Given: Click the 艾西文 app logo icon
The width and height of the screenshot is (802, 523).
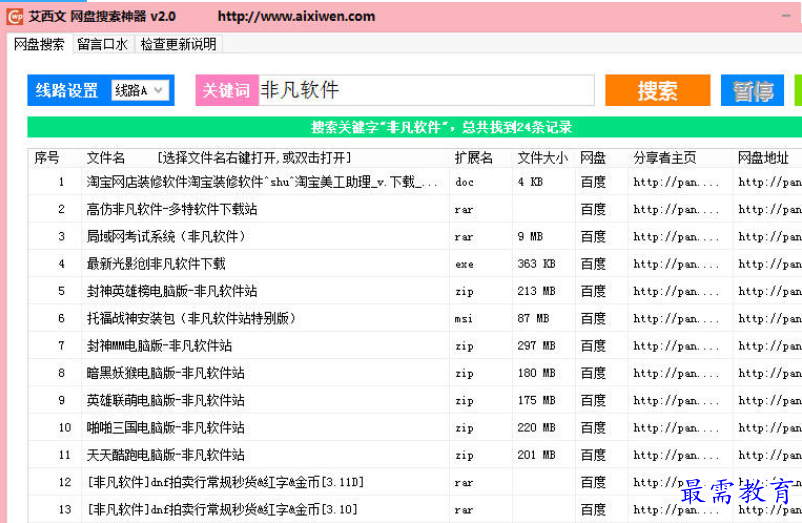Looking at the screenshot, I should (14, 16).
